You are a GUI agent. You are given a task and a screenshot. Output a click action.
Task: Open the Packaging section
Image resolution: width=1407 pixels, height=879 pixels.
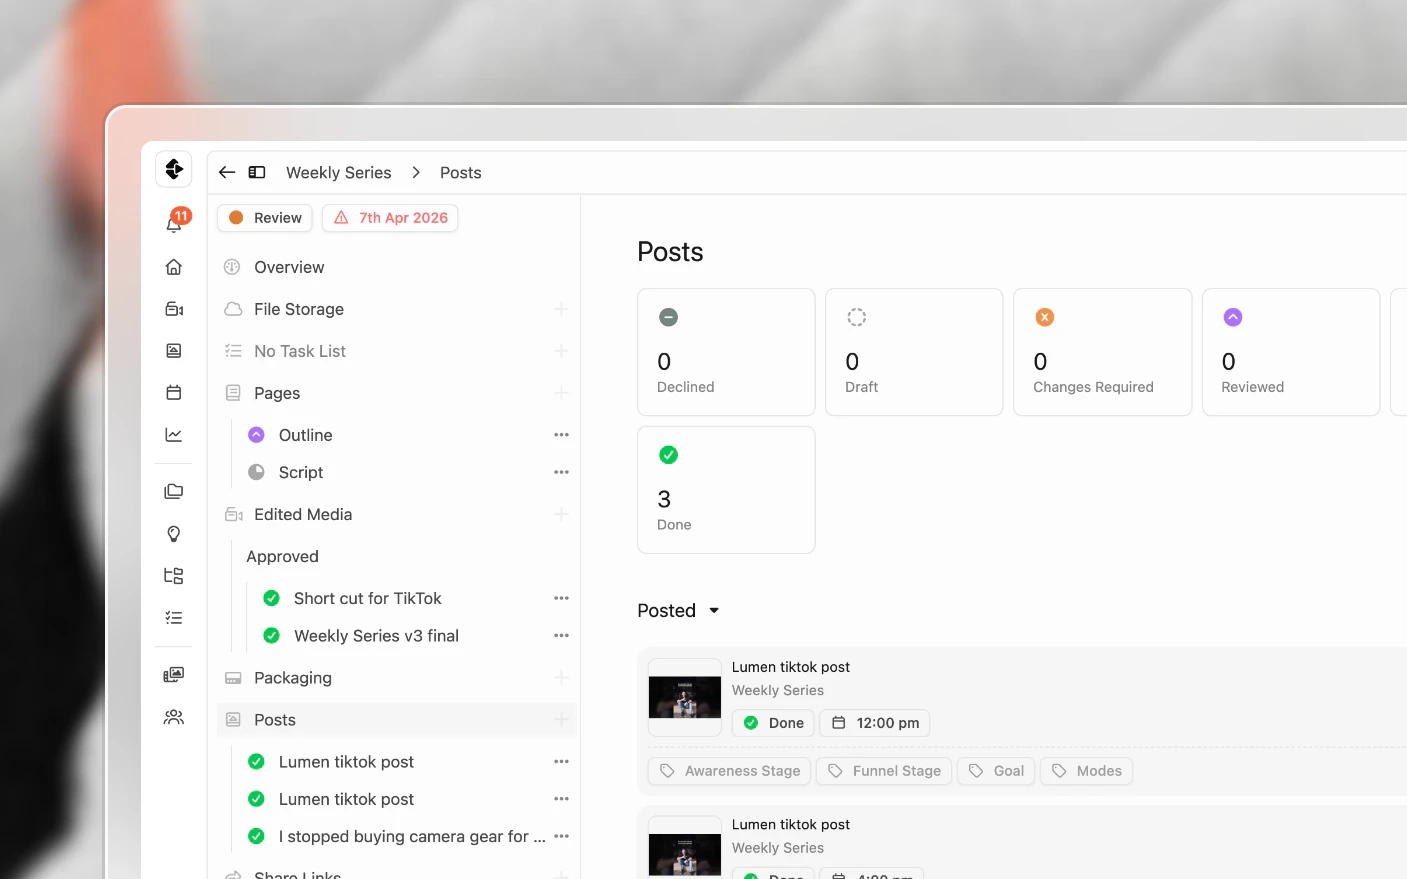point(293,678)
